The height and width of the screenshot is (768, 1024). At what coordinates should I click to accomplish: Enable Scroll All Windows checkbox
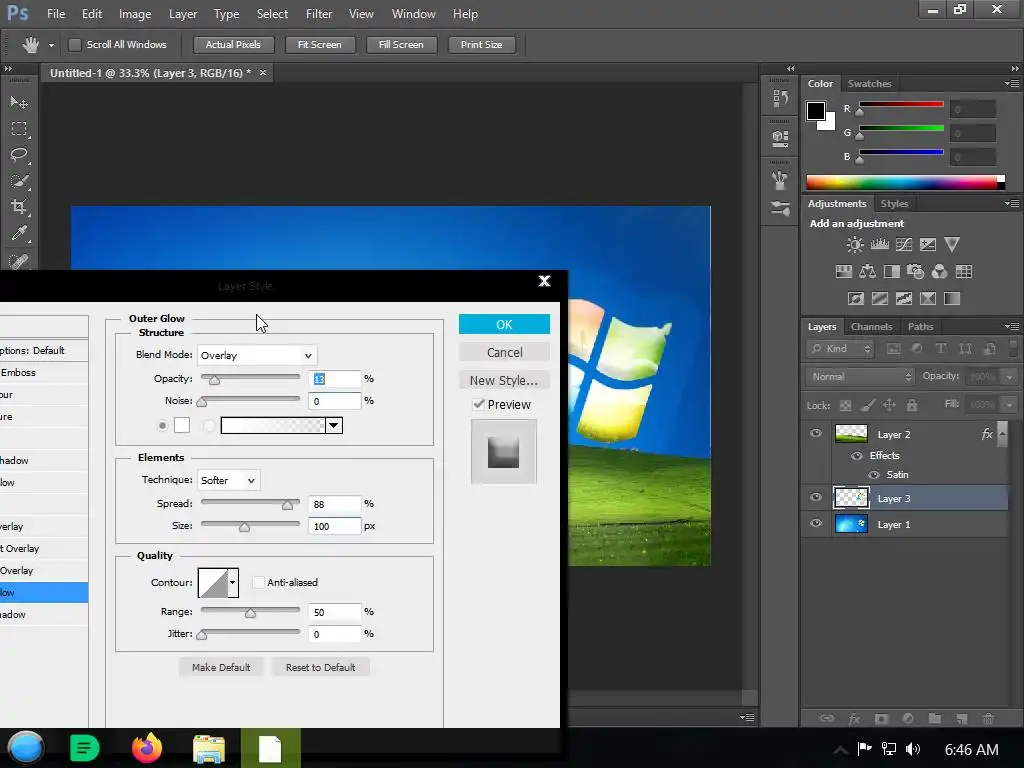coord(75,44)
